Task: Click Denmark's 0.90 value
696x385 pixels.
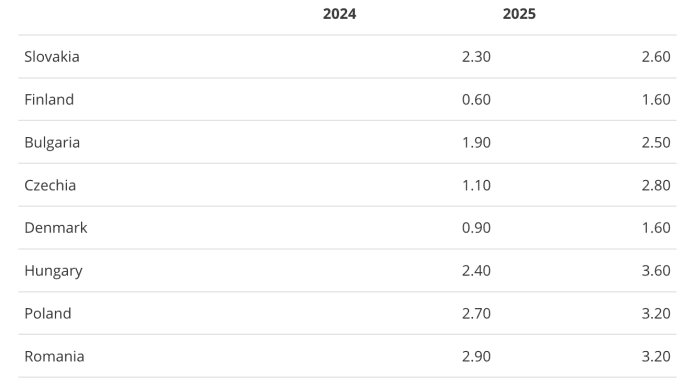Action: (x=476, y=228)
